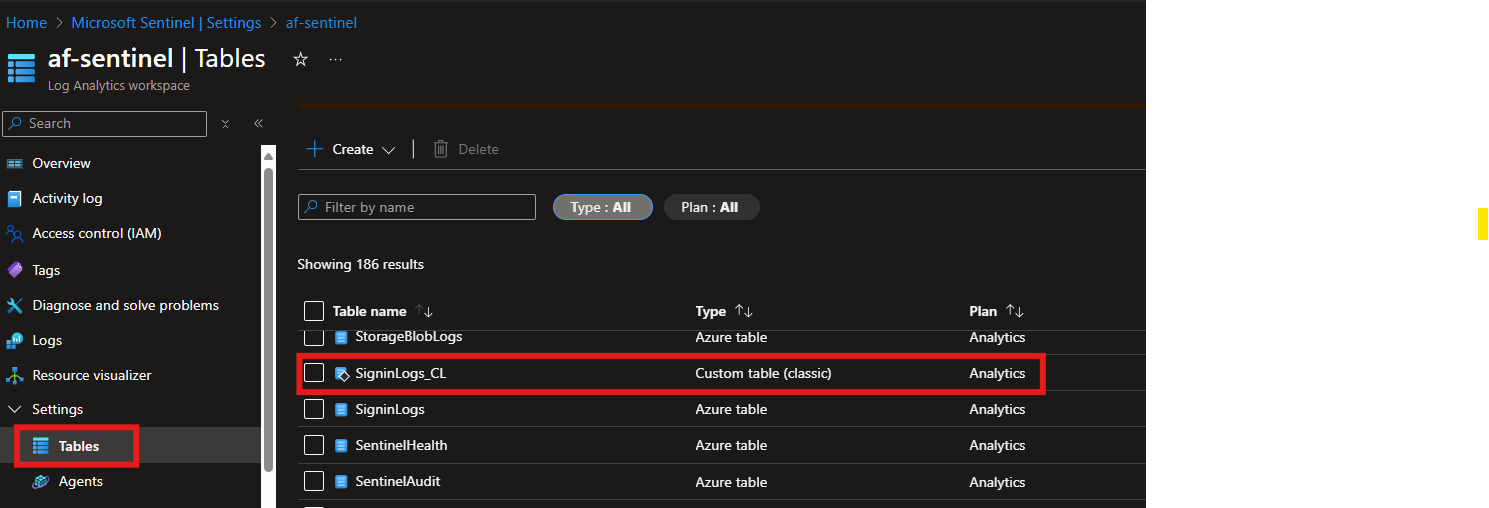Screen dimensions: 1489x508
Task: Open the Create dropdown chevron
Action: (x=389, y=150)
